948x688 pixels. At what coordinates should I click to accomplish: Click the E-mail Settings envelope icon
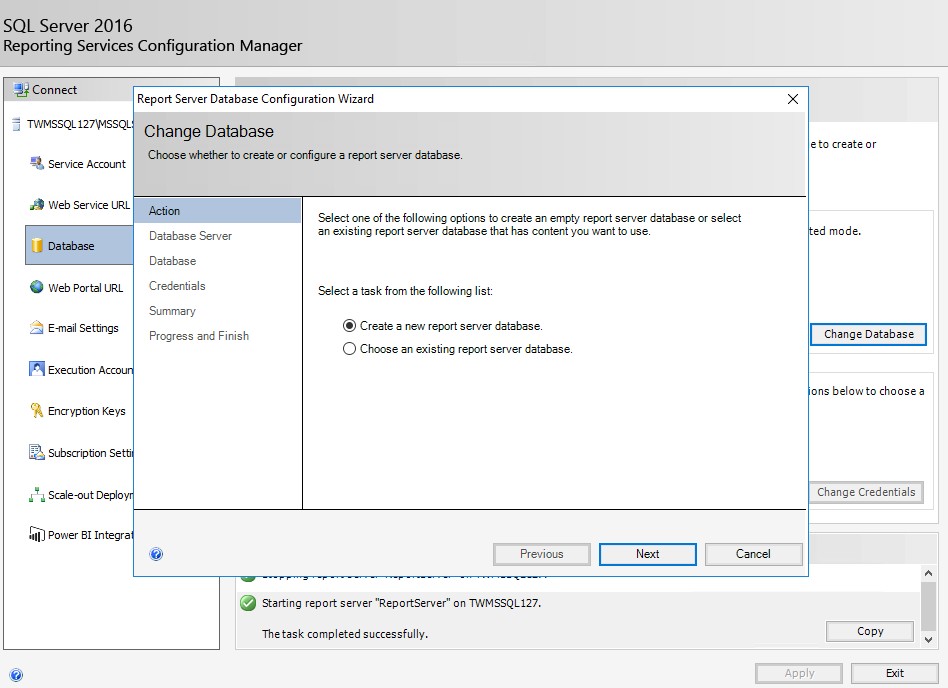(37, 328)
